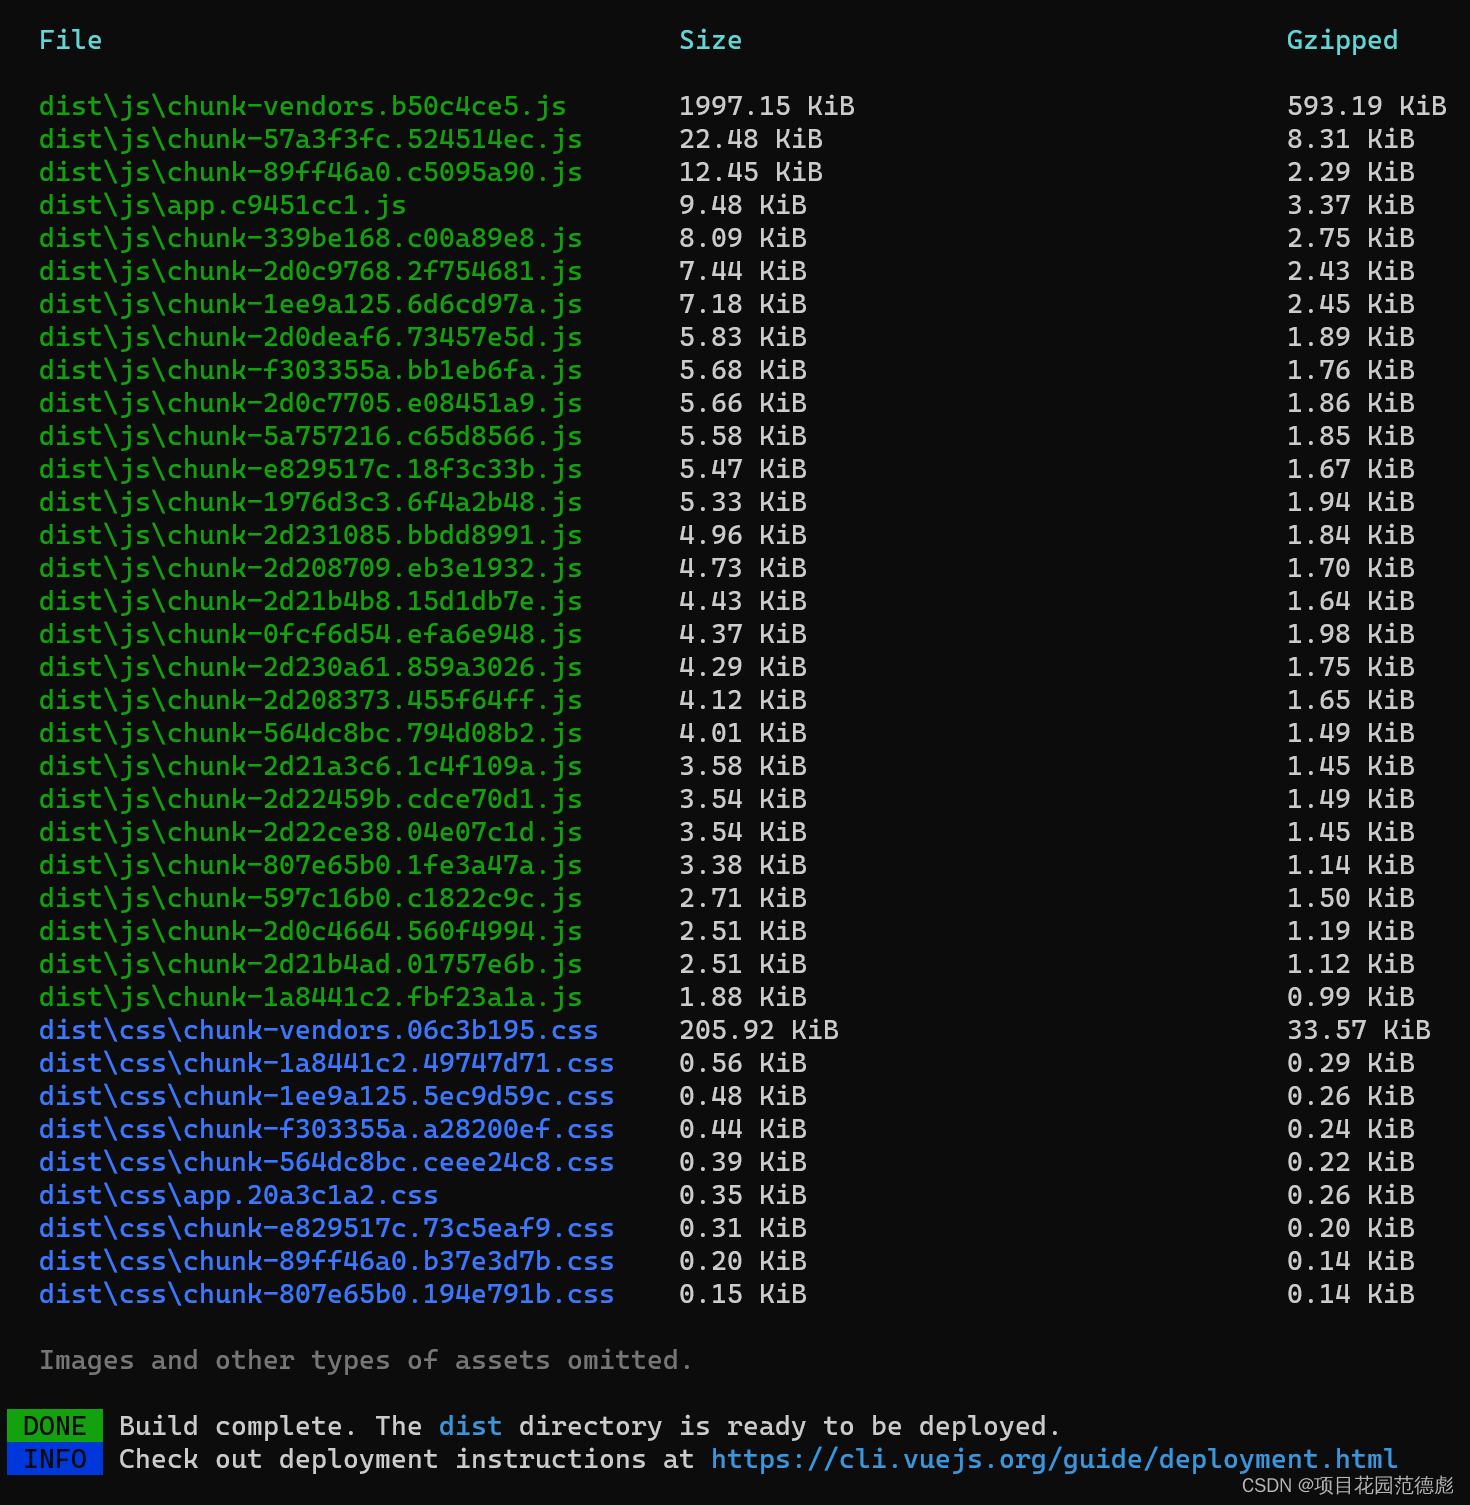
Task: Click dist\js\chunk-2d208373.455f64ff.js file name
Action: tap(311, 700)
